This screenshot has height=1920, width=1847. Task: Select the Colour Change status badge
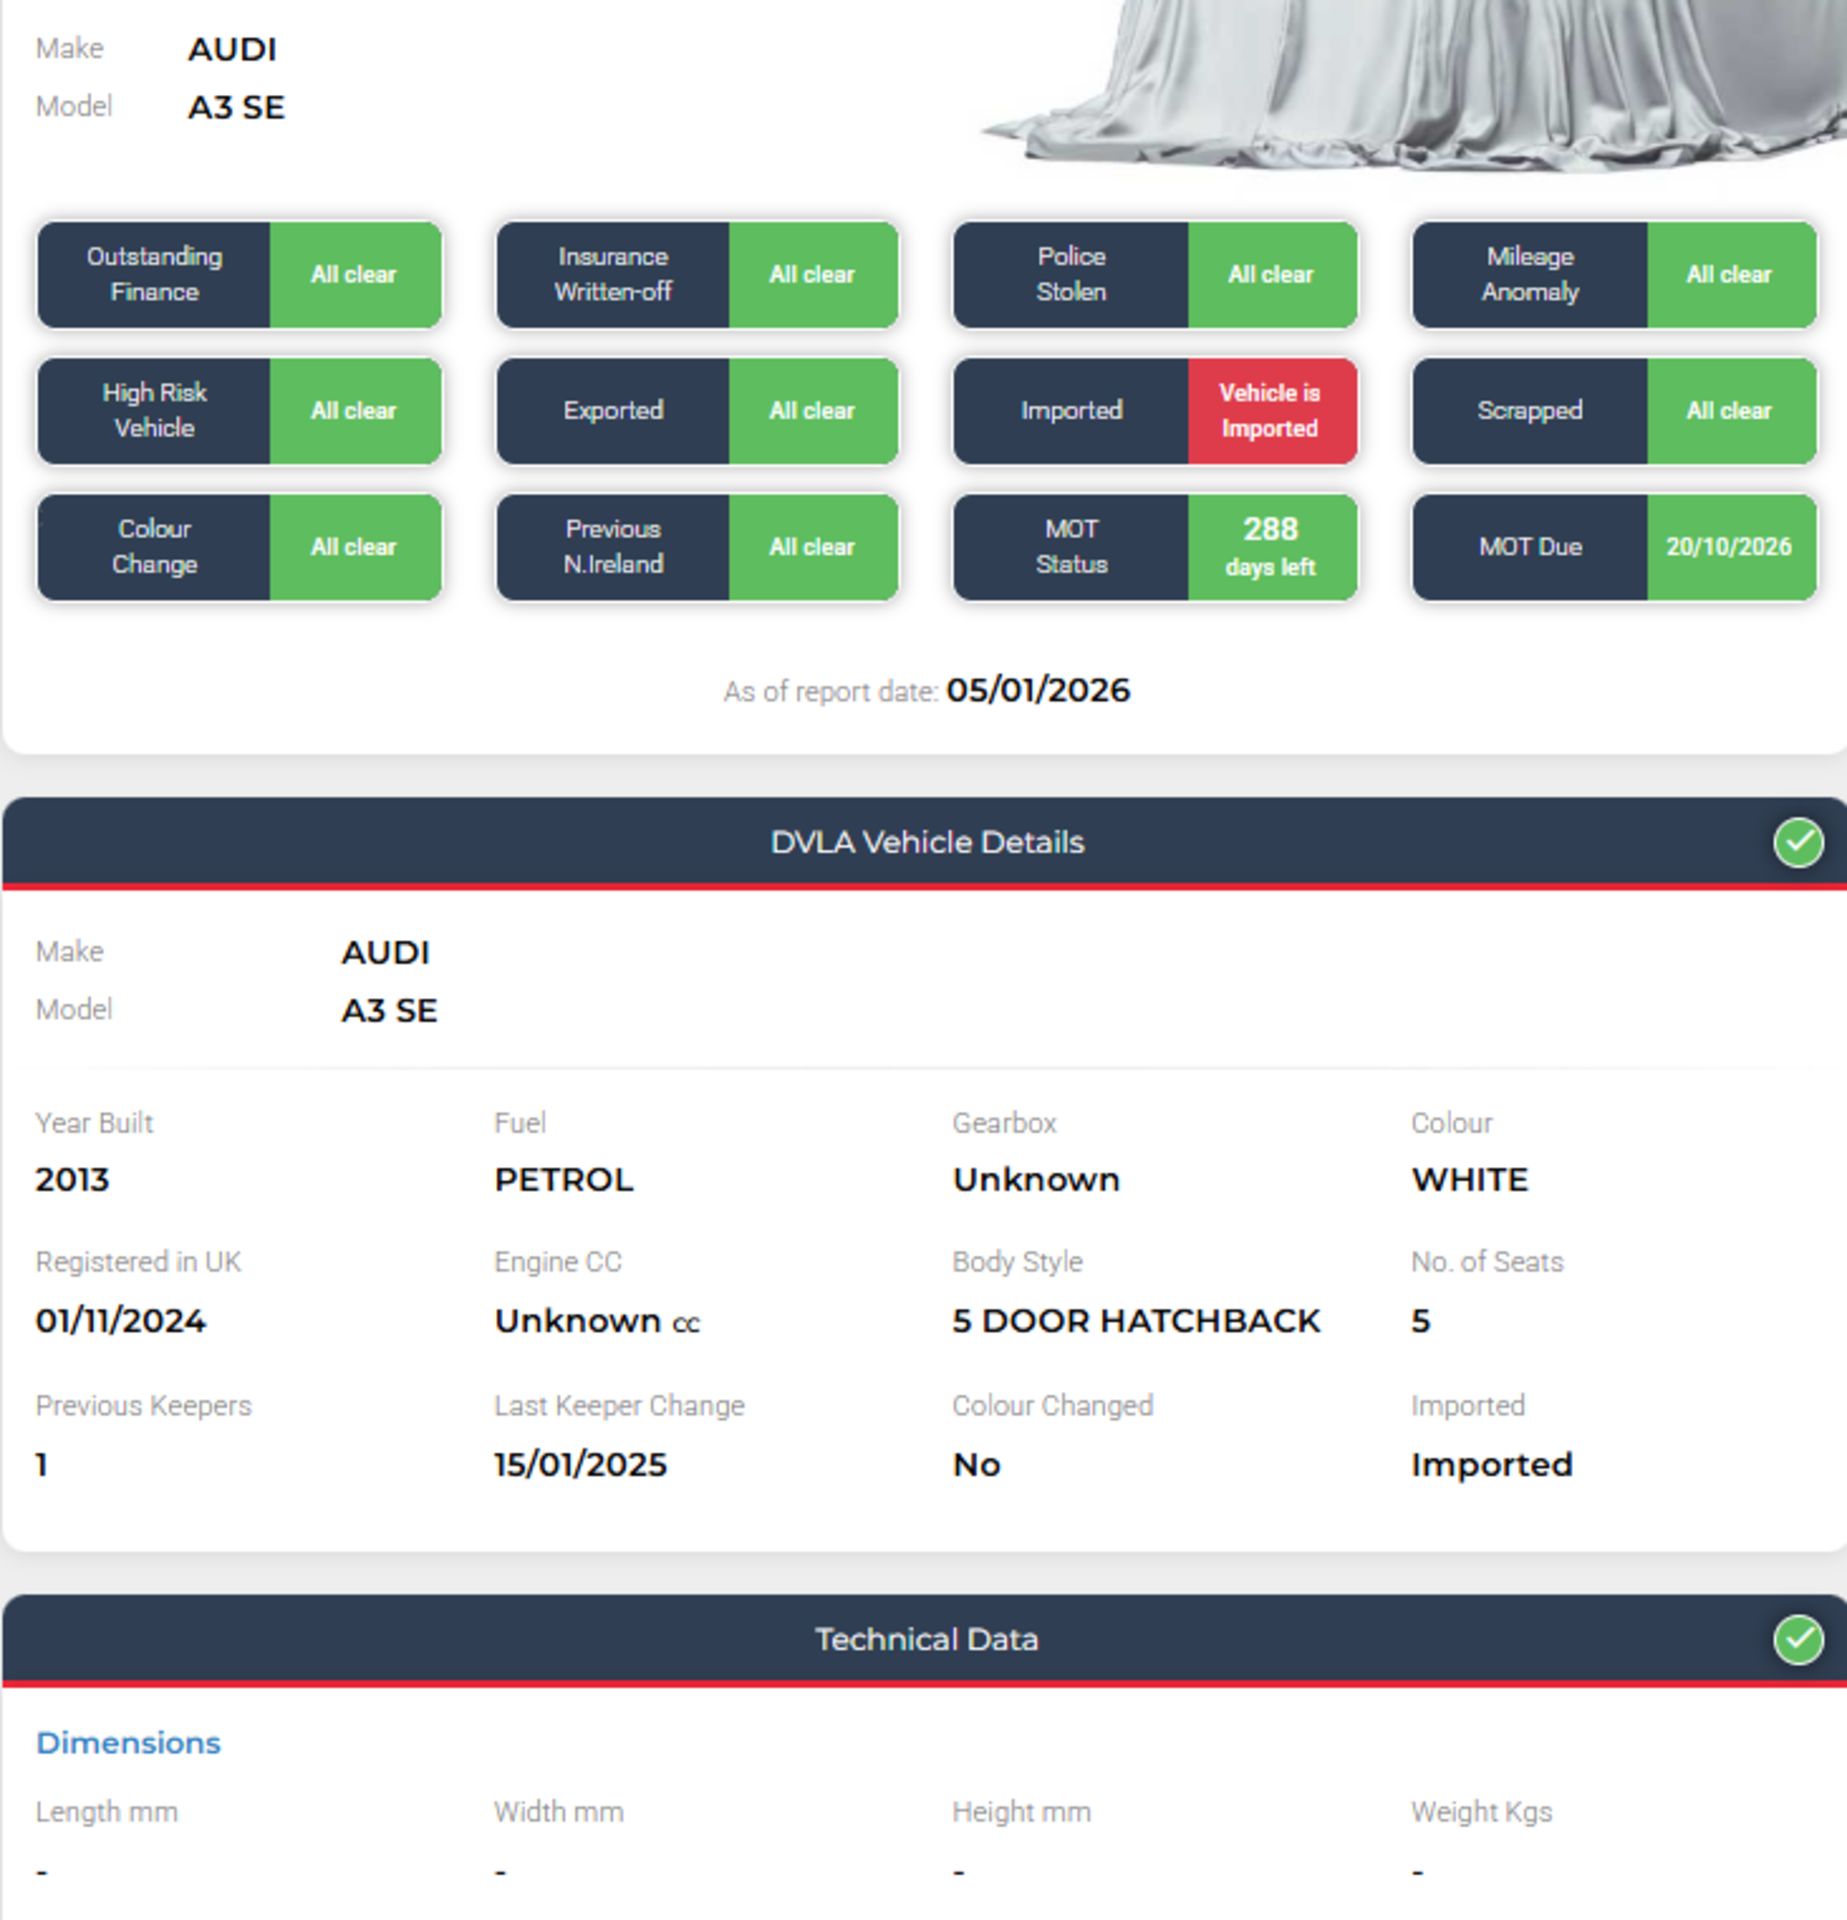pyautogui.click(x=239, y=547)
